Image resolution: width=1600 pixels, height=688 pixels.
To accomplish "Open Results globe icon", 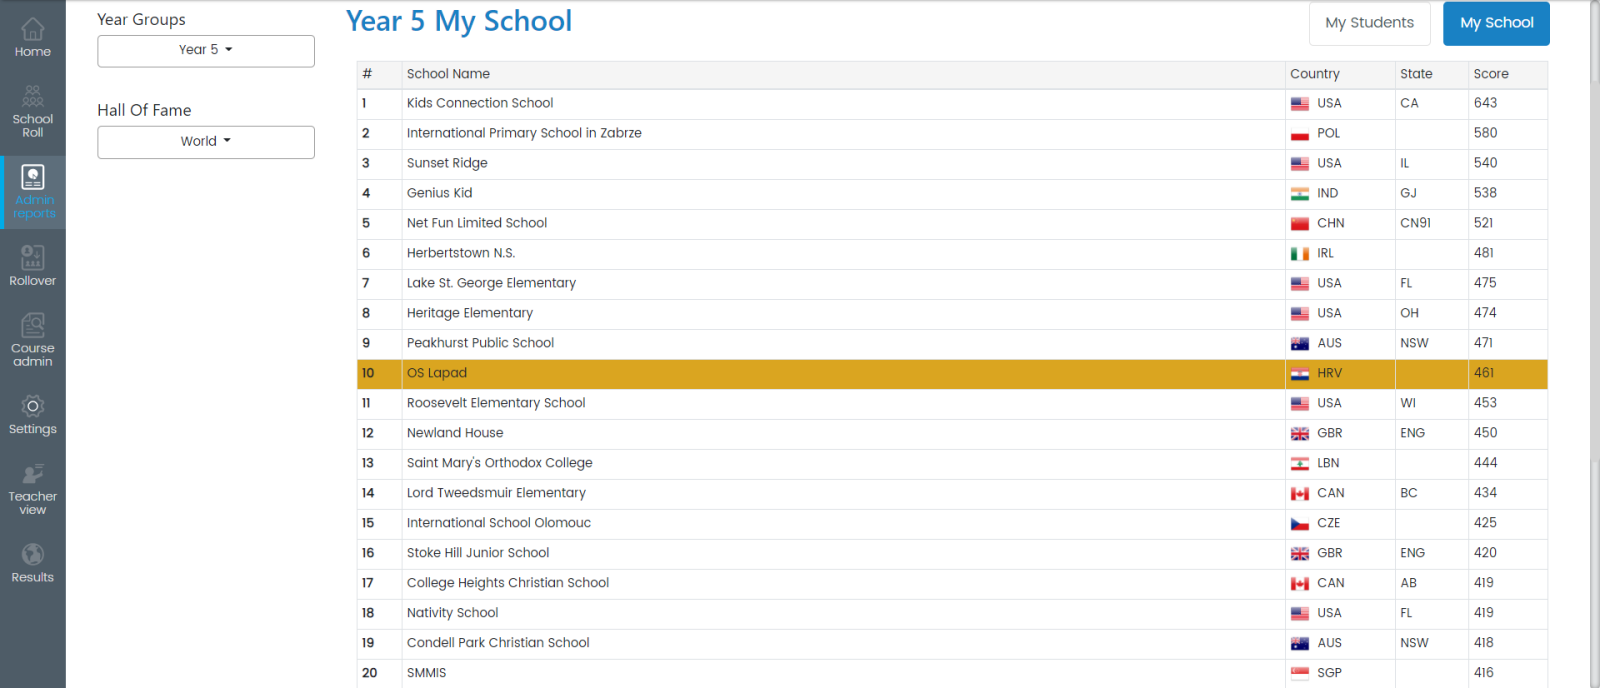I will (x=33, y=562).
